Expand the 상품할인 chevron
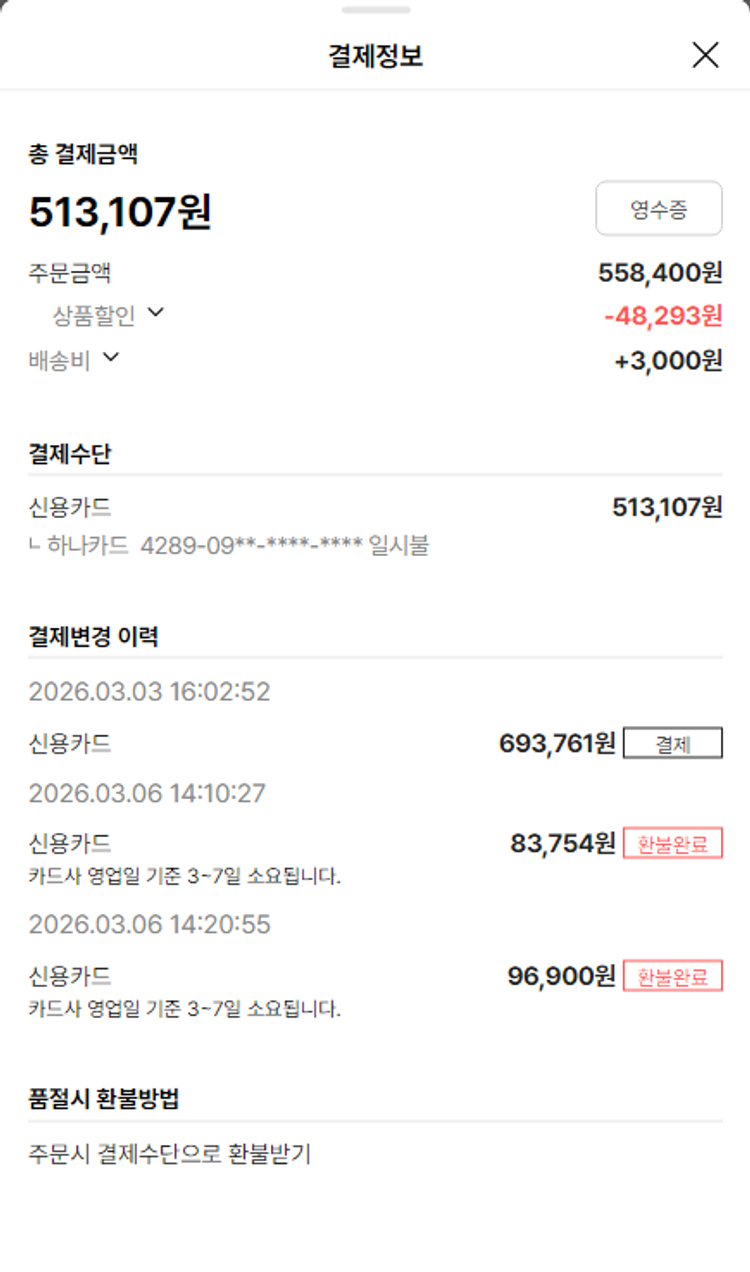 (x=155, y=313)
